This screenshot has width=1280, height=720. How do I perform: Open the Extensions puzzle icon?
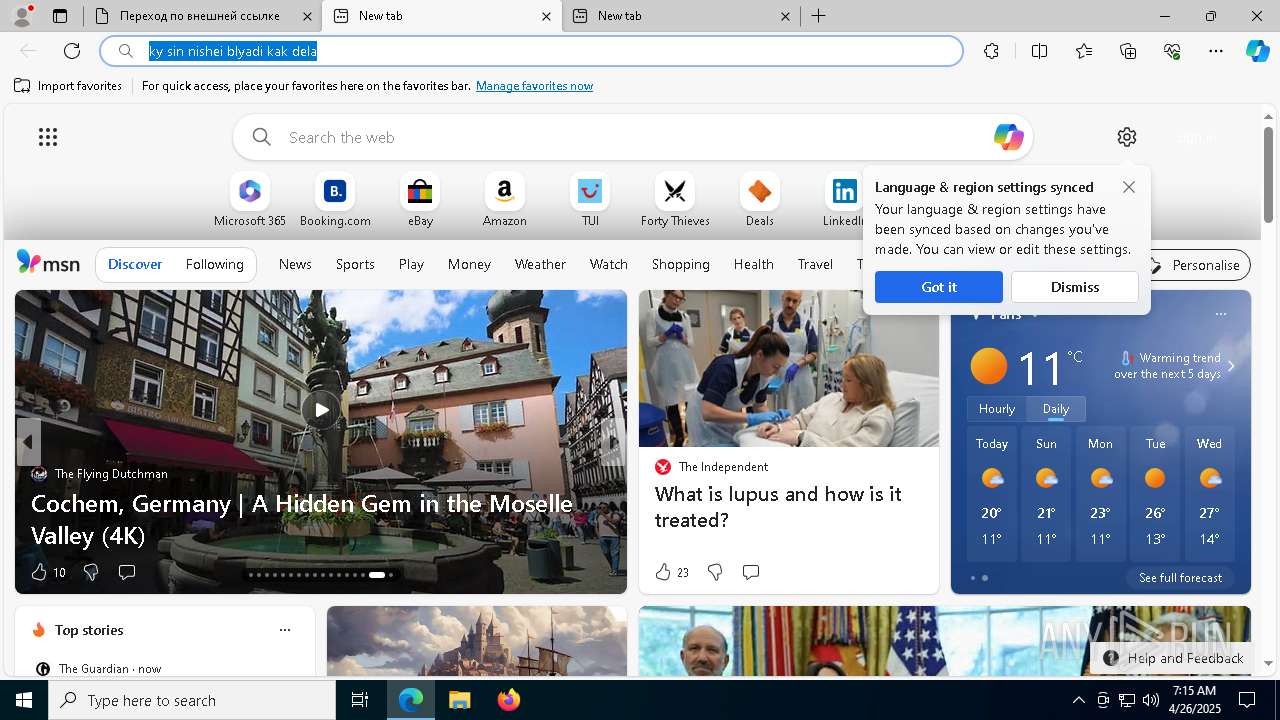(x=991, y=51)
